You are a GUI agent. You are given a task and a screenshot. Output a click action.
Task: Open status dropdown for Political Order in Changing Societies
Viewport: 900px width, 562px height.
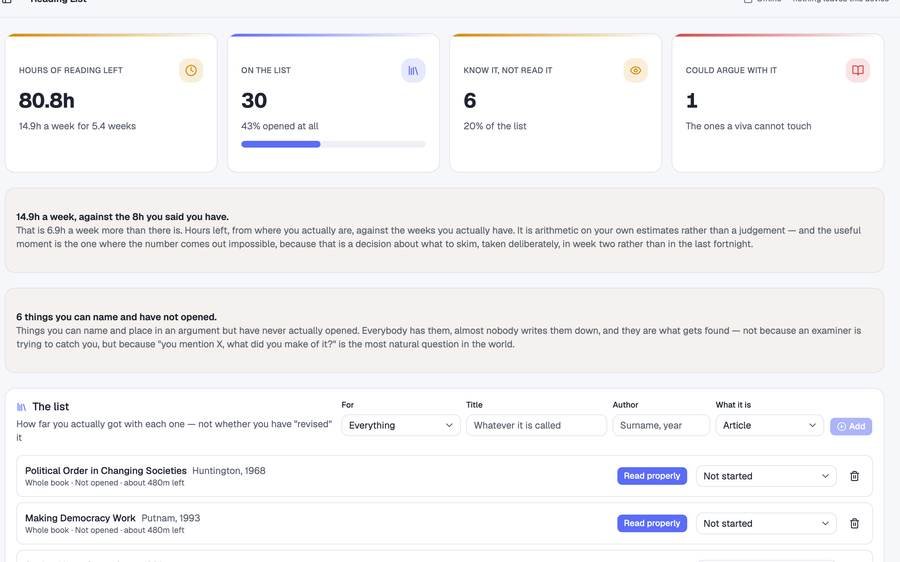tap(766, 476)
